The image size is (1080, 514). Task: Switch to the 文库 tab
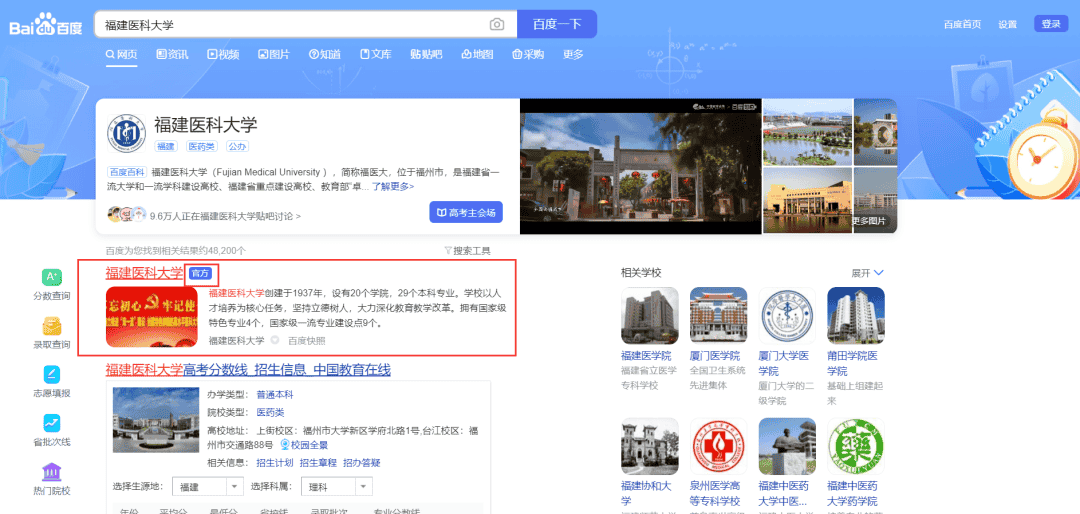pos(375,54)
